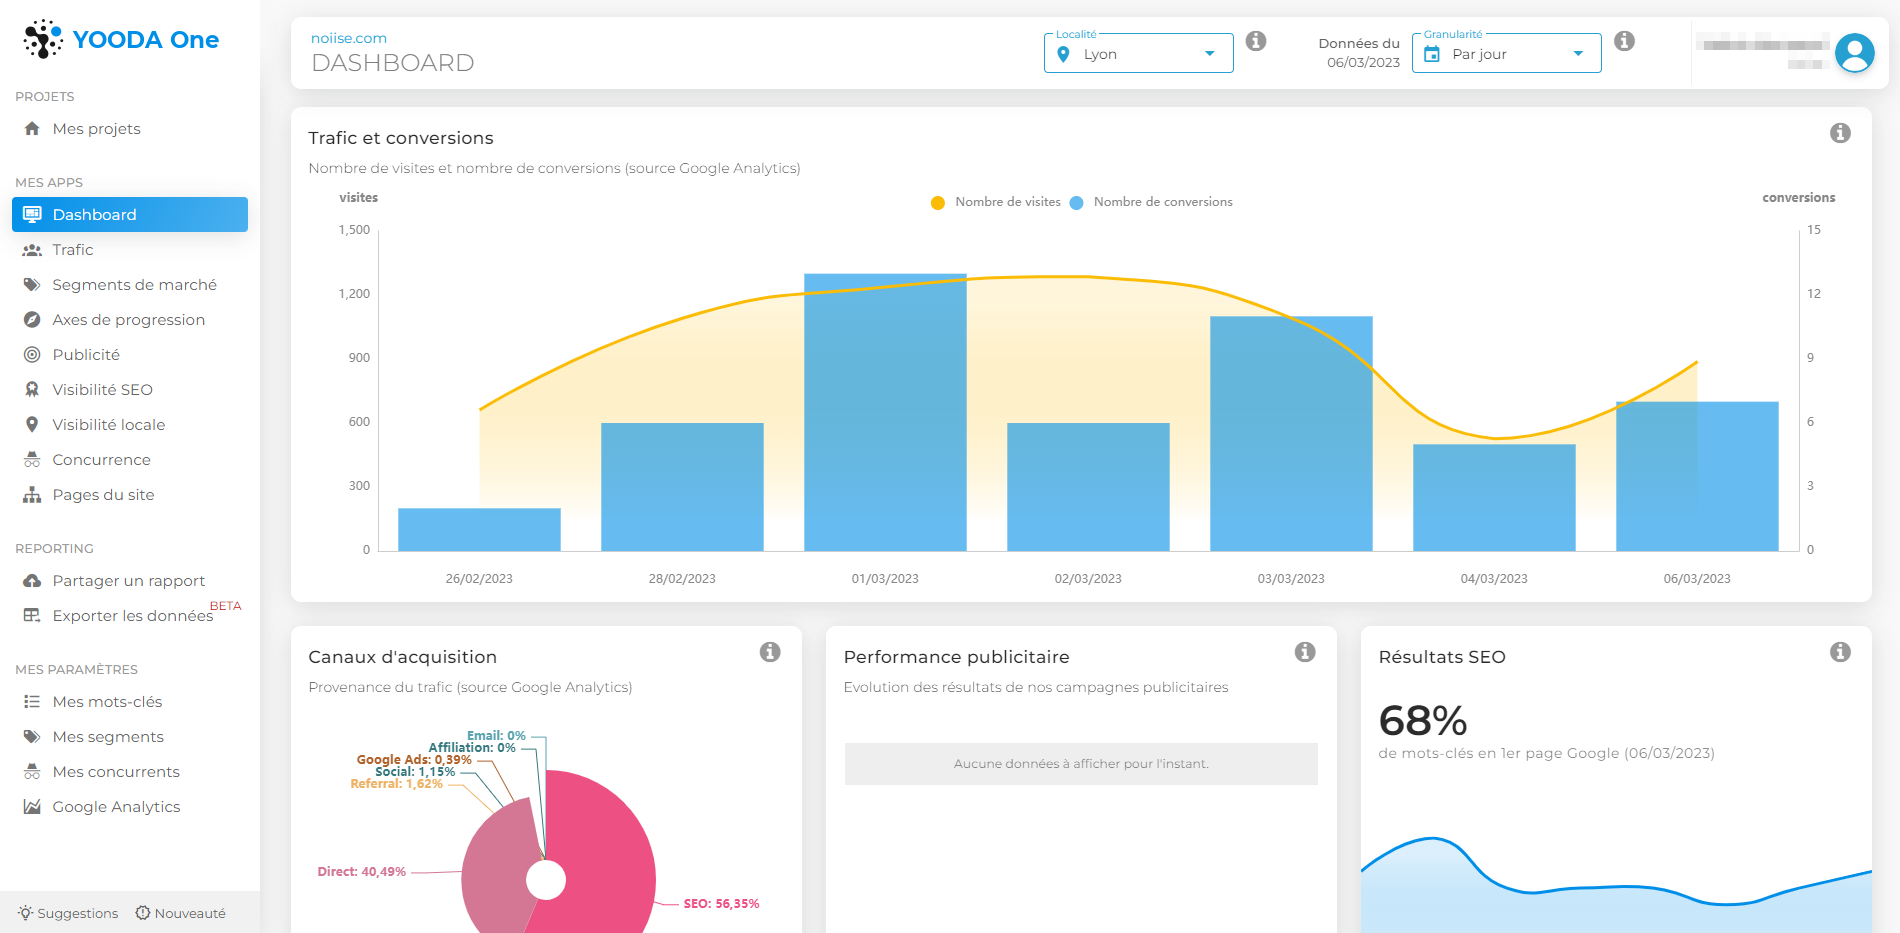Click the Publicité target icon
The image size is (1900, 933).
coord(32,355)
